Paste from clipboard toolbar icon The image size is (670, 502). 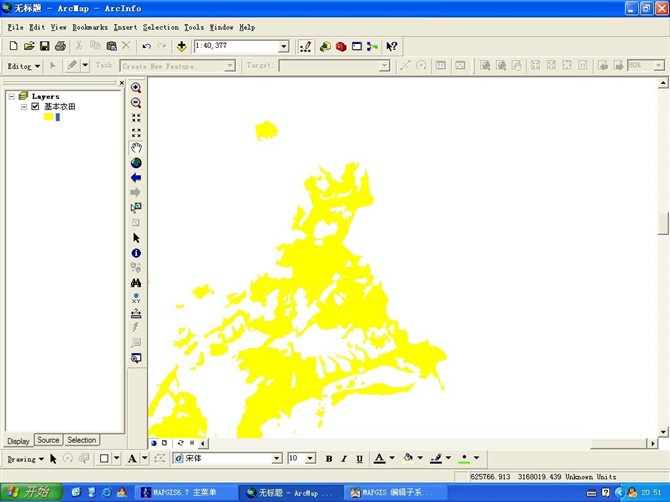point(111,46)
